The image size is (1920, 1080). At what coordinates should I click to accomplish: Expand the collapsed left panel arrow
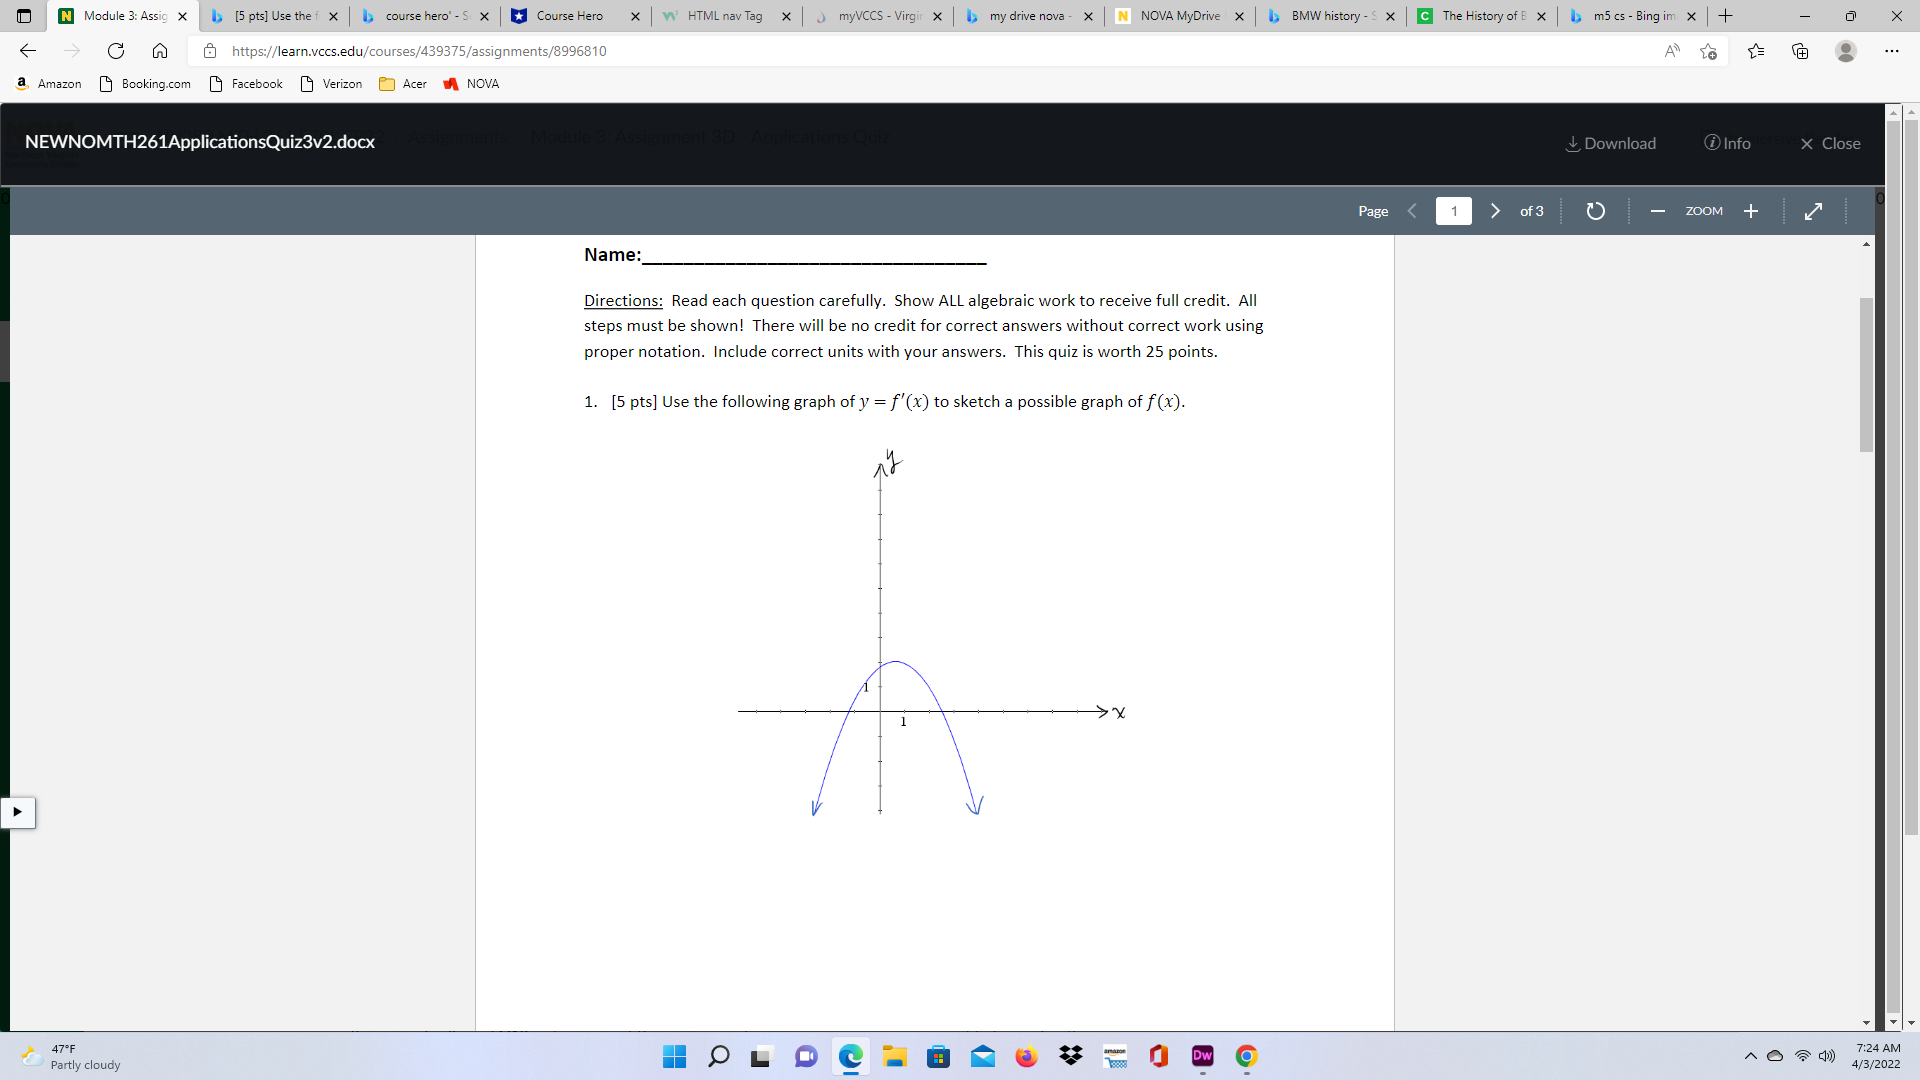point(18,813)
